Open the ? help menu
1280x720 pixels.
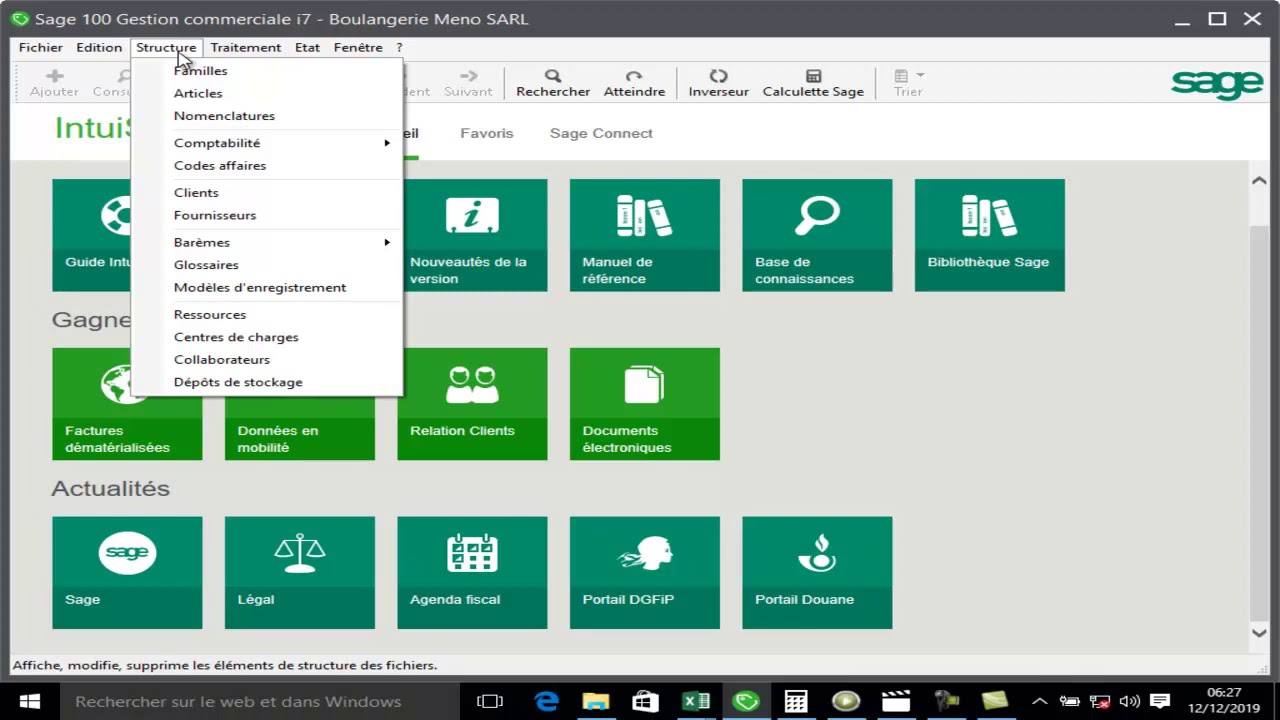coord(399,47)
